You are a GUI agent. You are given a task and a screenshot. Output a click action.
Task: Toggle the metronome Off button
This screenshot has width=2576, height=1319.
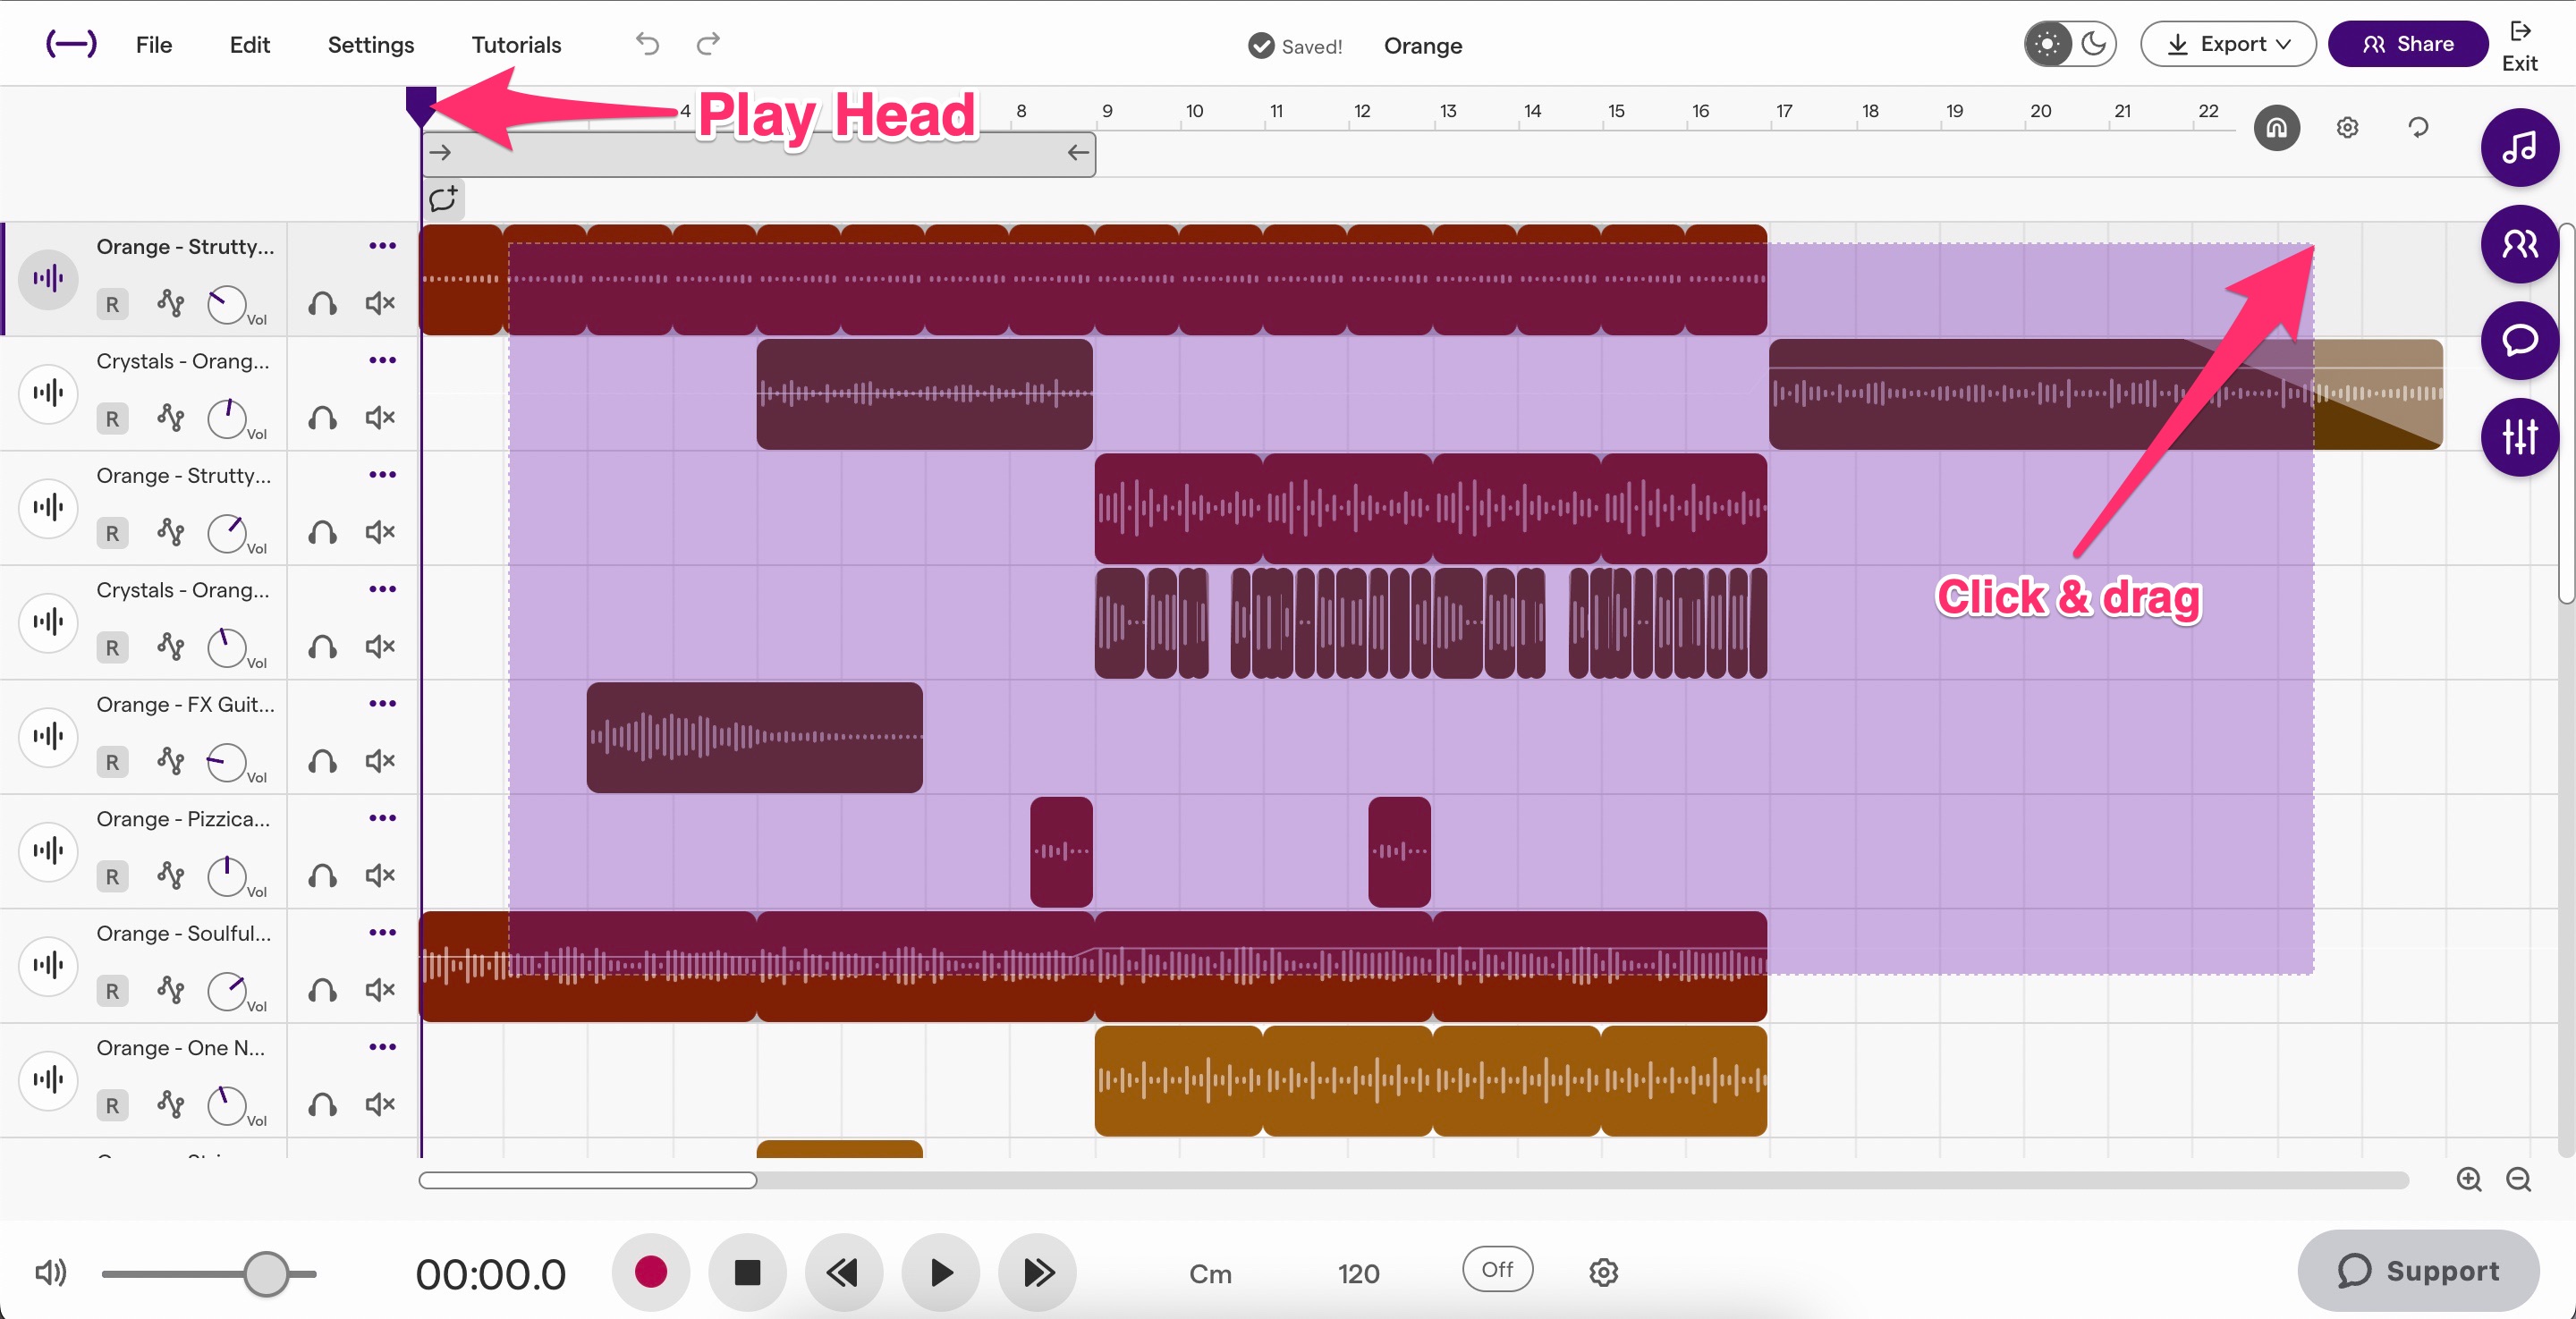[x=1497, y=1269]
